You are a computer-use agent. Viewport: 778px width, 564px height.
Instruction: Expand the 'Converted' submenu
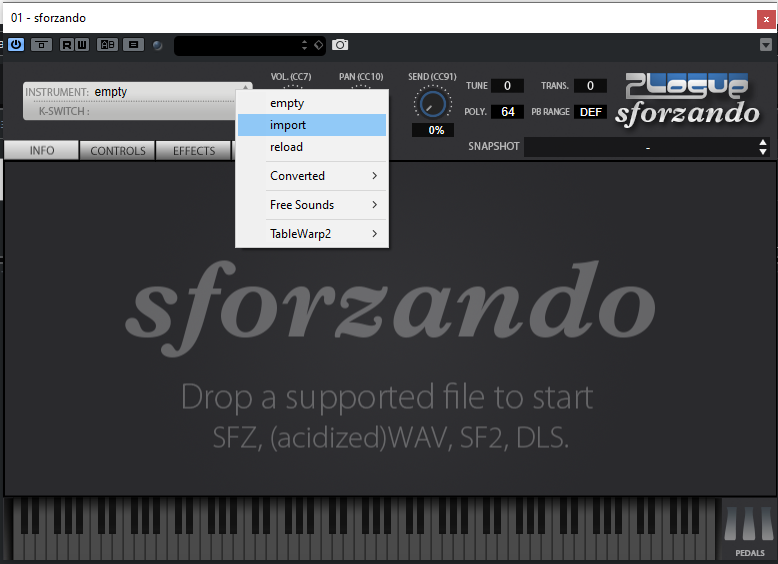pyautogui.click(x=312, y=176)
